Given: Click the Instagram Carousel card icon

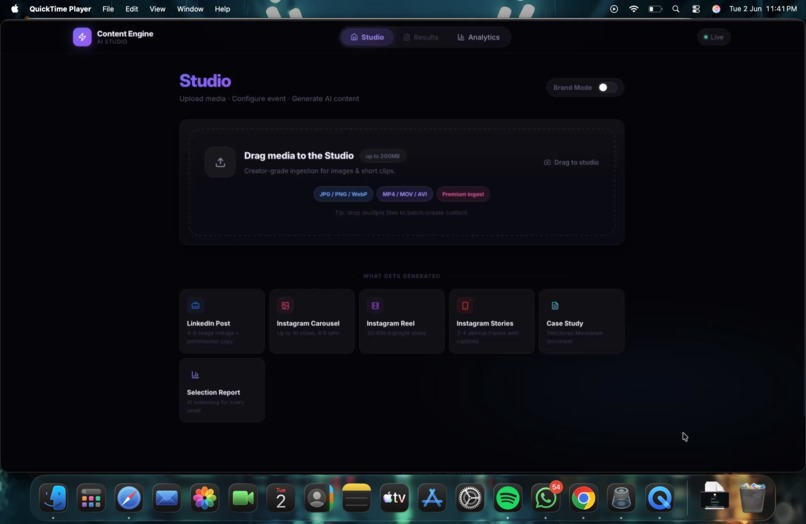Looking at the screenshot, I should point(285,305).
